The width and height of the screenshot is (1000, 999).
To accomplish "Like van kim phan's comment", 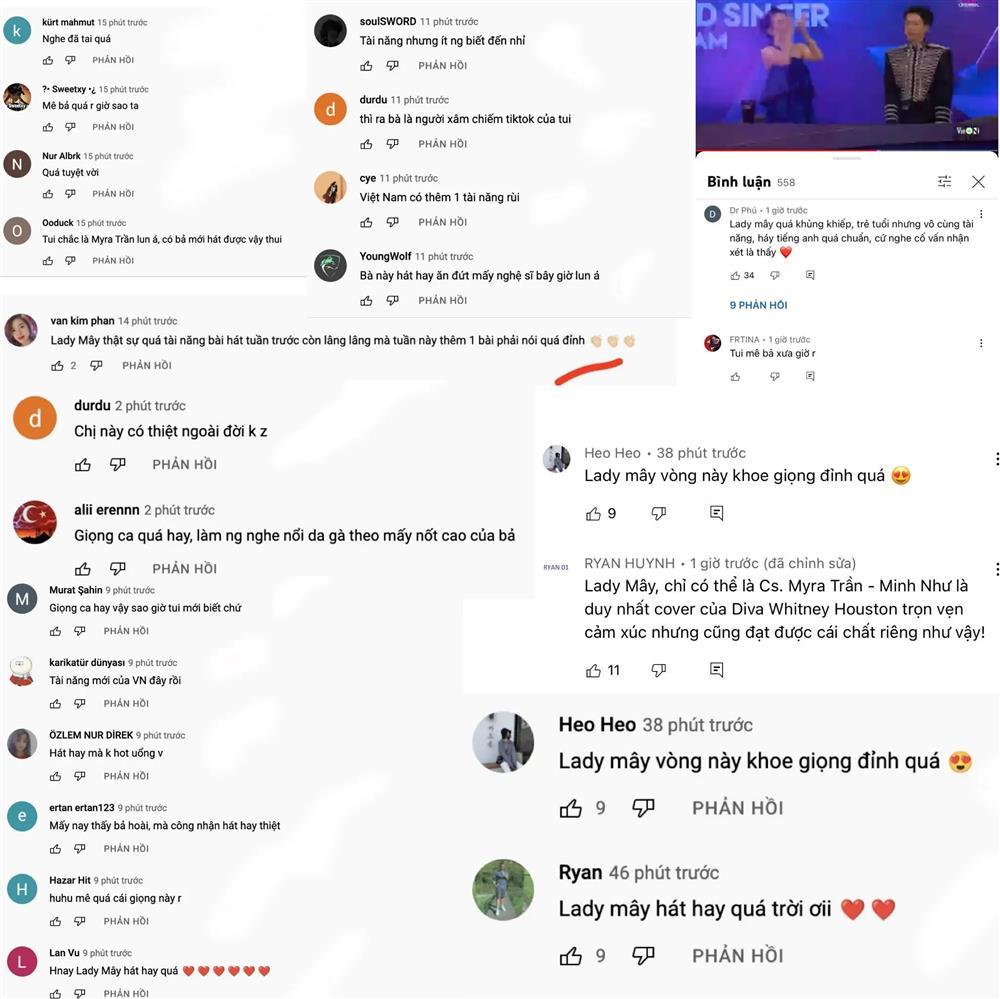I will tap(57, 366).
